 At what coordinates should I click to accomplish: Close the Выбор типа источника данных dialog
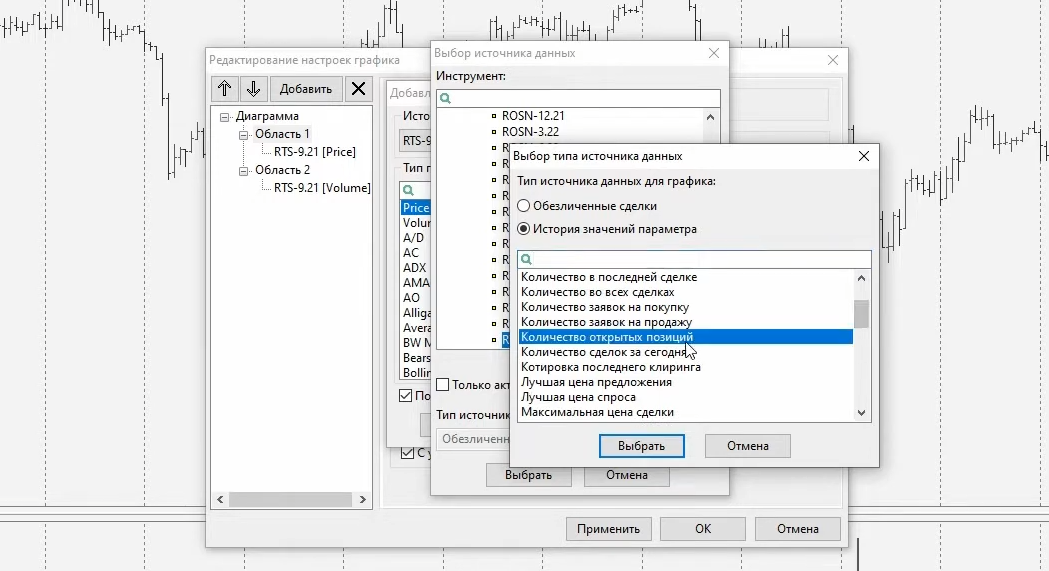864,156
